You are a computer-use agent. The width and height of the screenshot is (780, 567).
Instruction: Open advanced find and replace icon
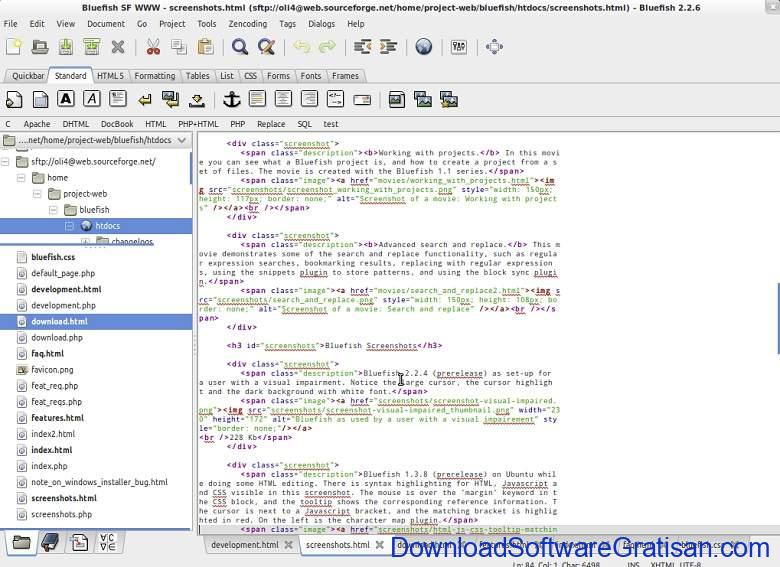[x=266, y=47]
